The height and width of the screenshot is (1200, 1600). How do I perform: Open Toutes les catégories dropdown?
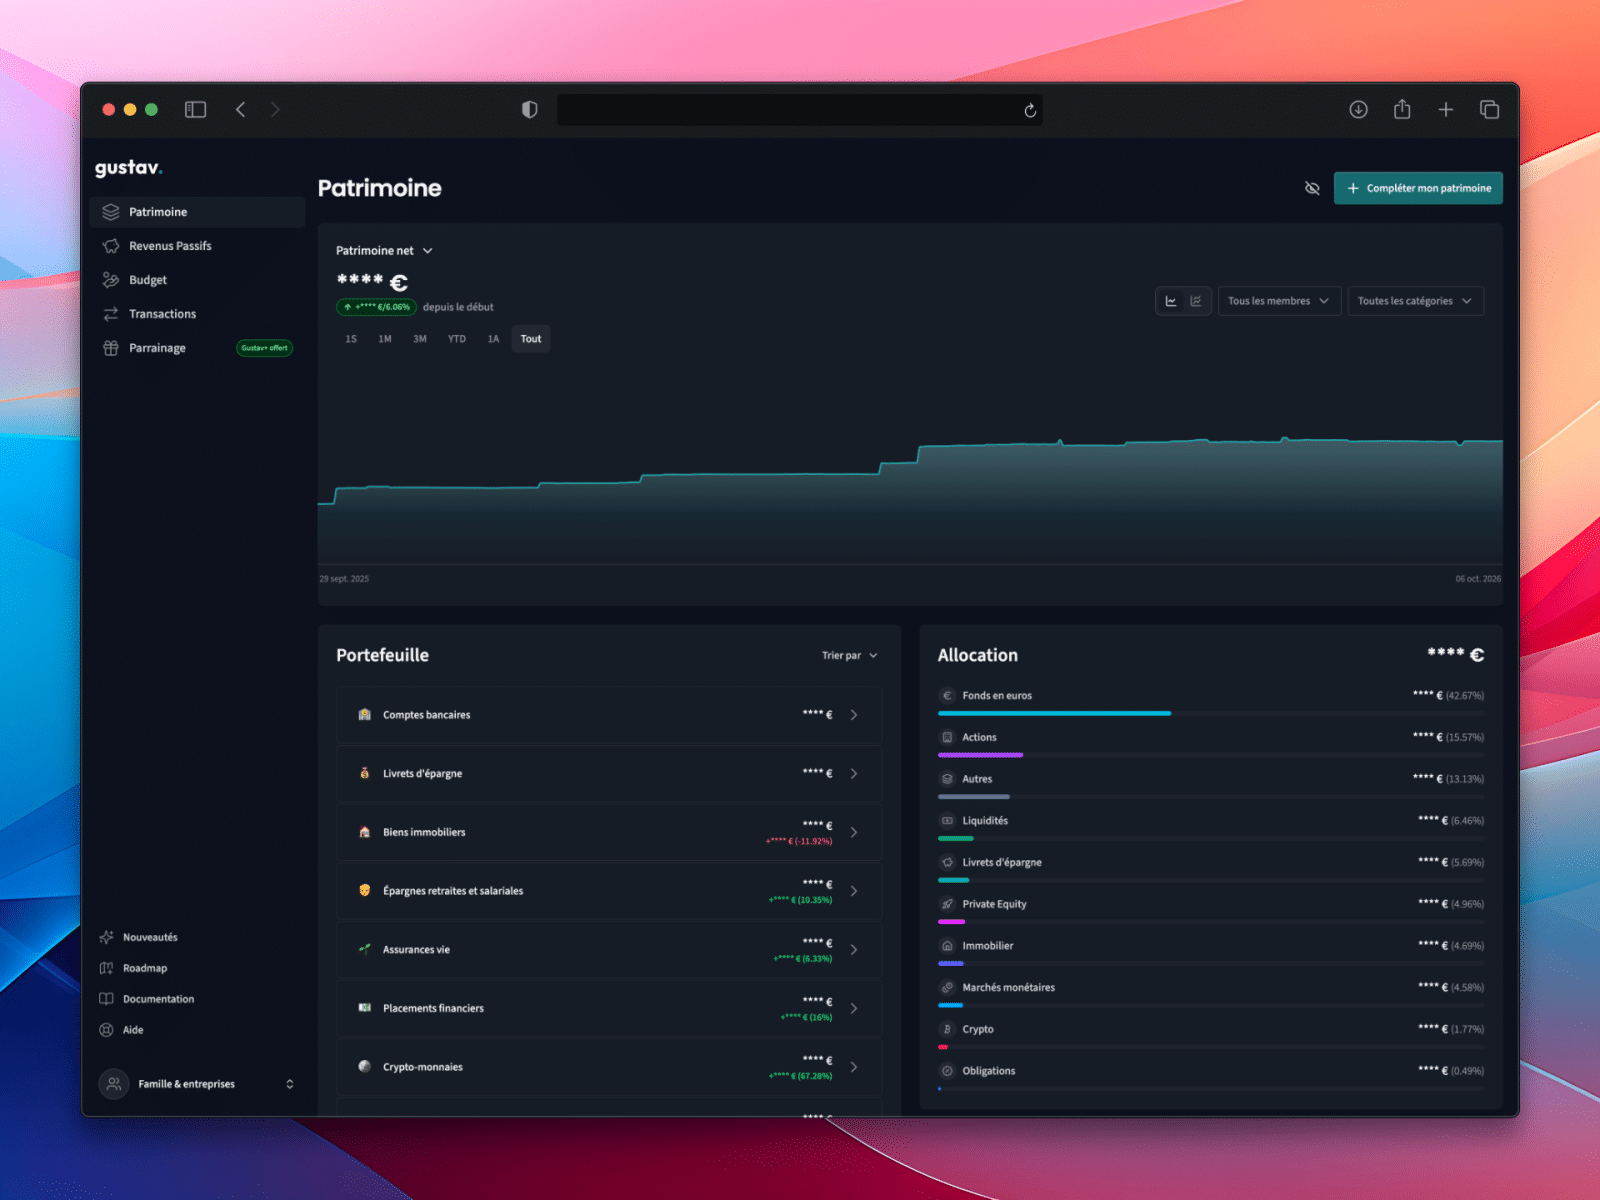(1415, 301)
